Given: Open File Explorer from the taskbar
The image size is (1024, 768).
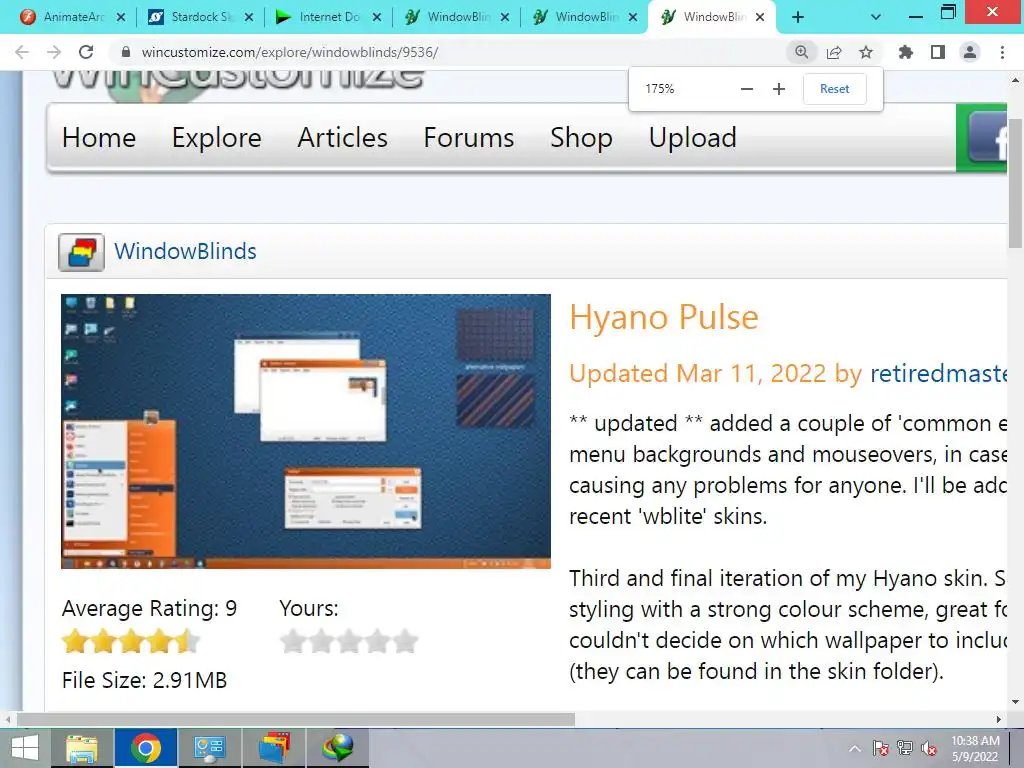Looking at the screenshot, I should pyautogui.click(x=82, y=748).
